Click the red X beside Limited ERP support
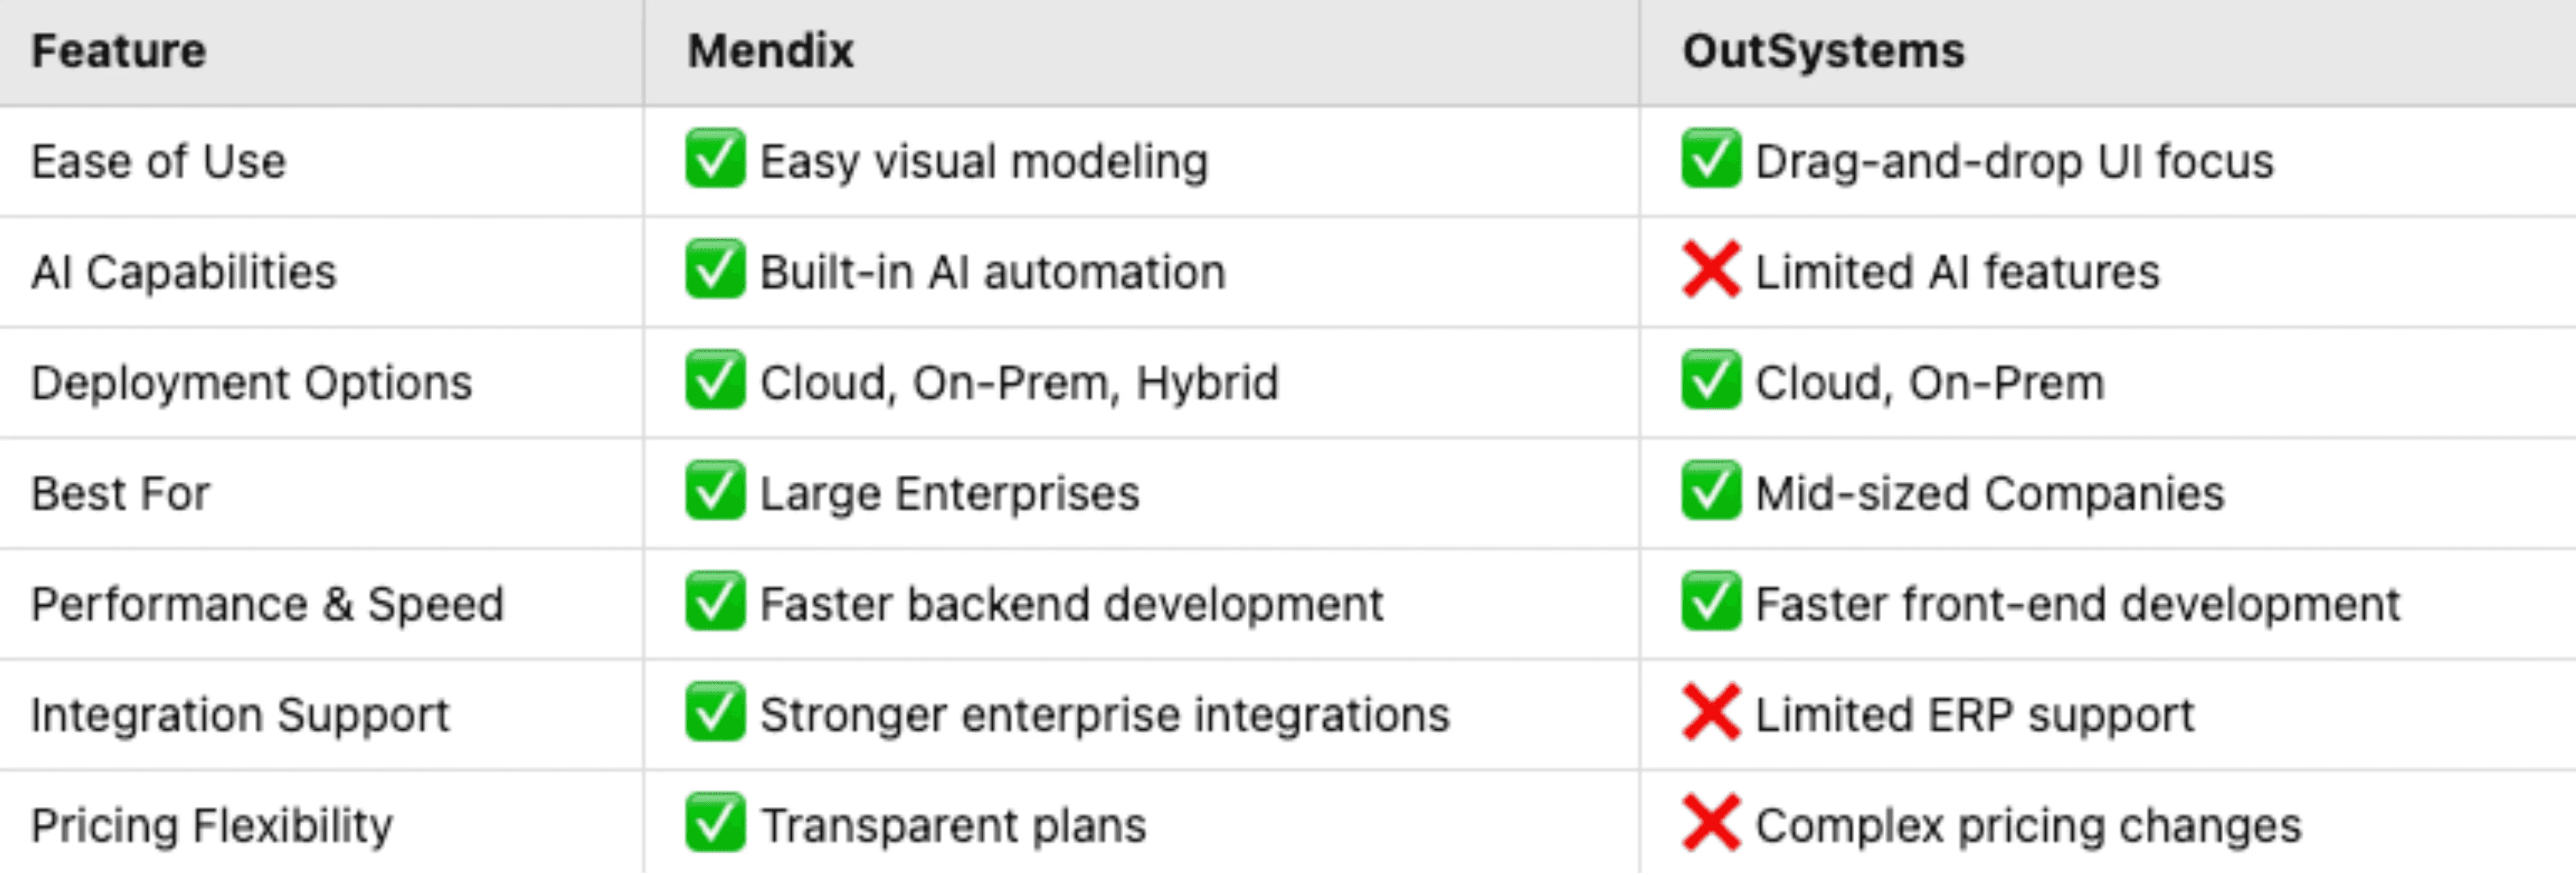 pyautogui.click(x=1711, y=712)
